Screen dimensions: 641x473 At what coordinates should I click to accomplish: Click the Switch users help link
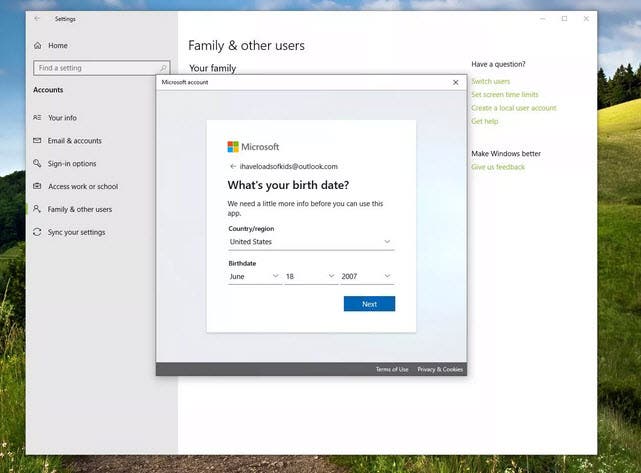point(491,81)
